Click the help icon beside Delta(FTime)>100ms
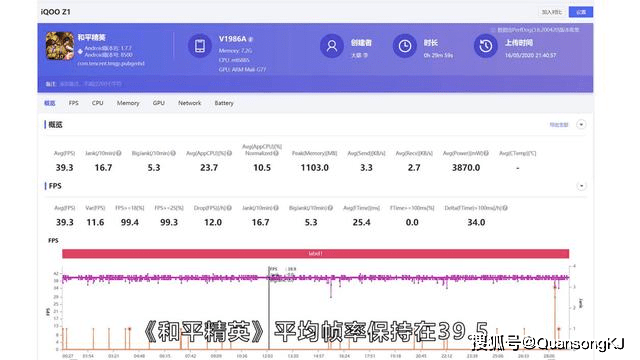 (x=505, y=208)
